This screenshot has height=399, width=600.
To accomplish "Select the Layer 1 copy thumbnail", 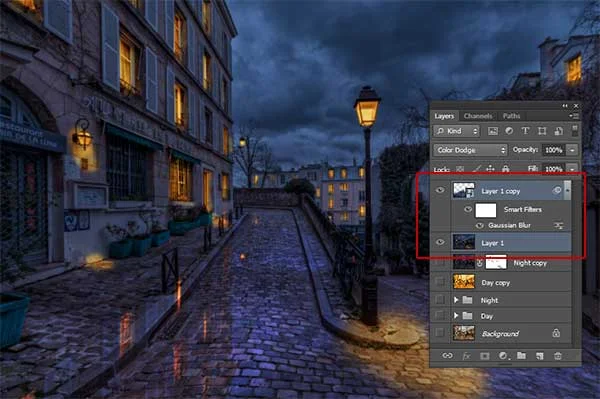I will [x=464, y=190].
